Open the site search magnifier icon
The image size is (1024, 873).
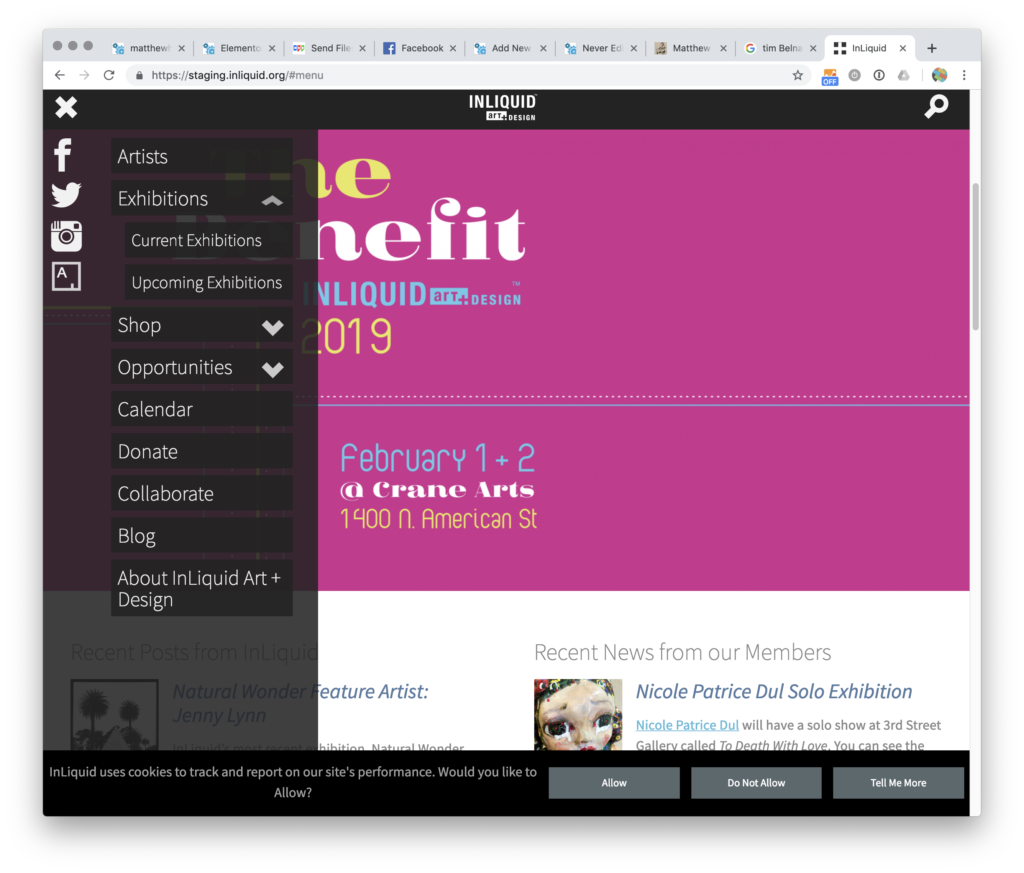(x=936, y=106)
